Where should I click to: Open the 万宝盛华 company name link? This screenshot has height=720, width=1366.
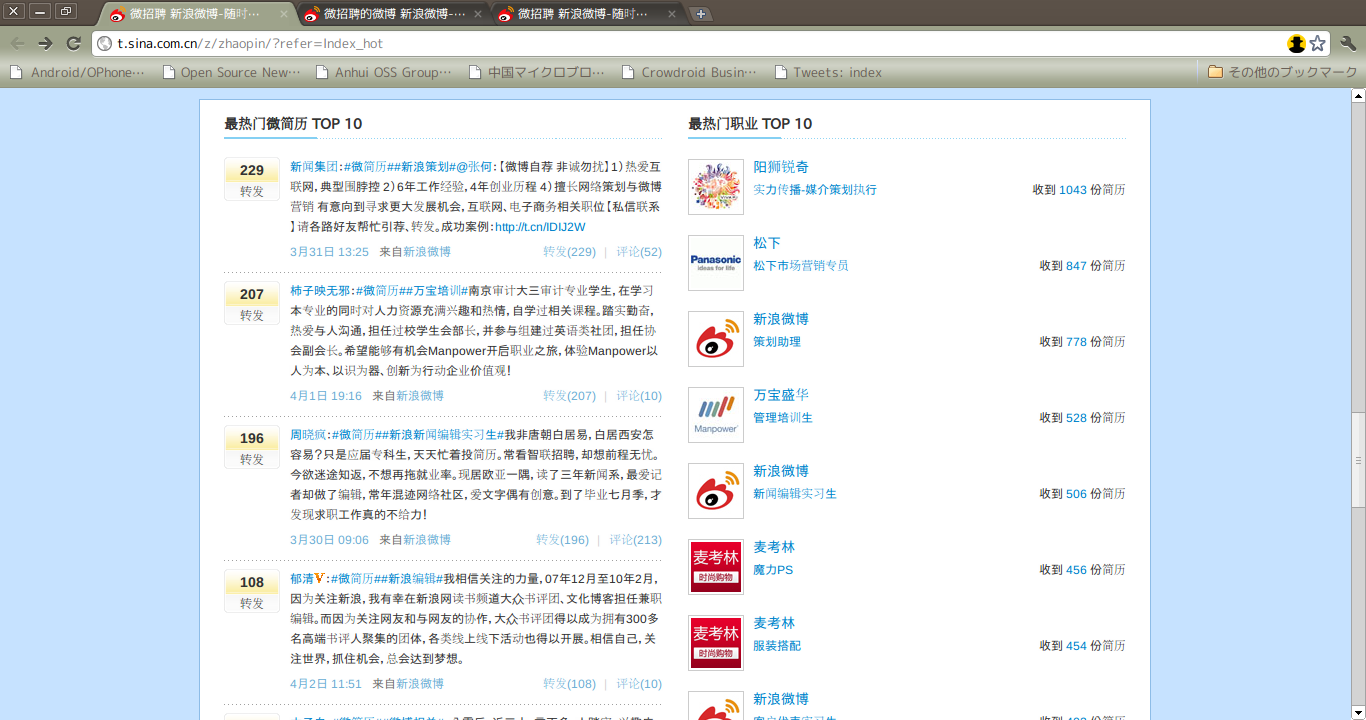coord(781,395)
